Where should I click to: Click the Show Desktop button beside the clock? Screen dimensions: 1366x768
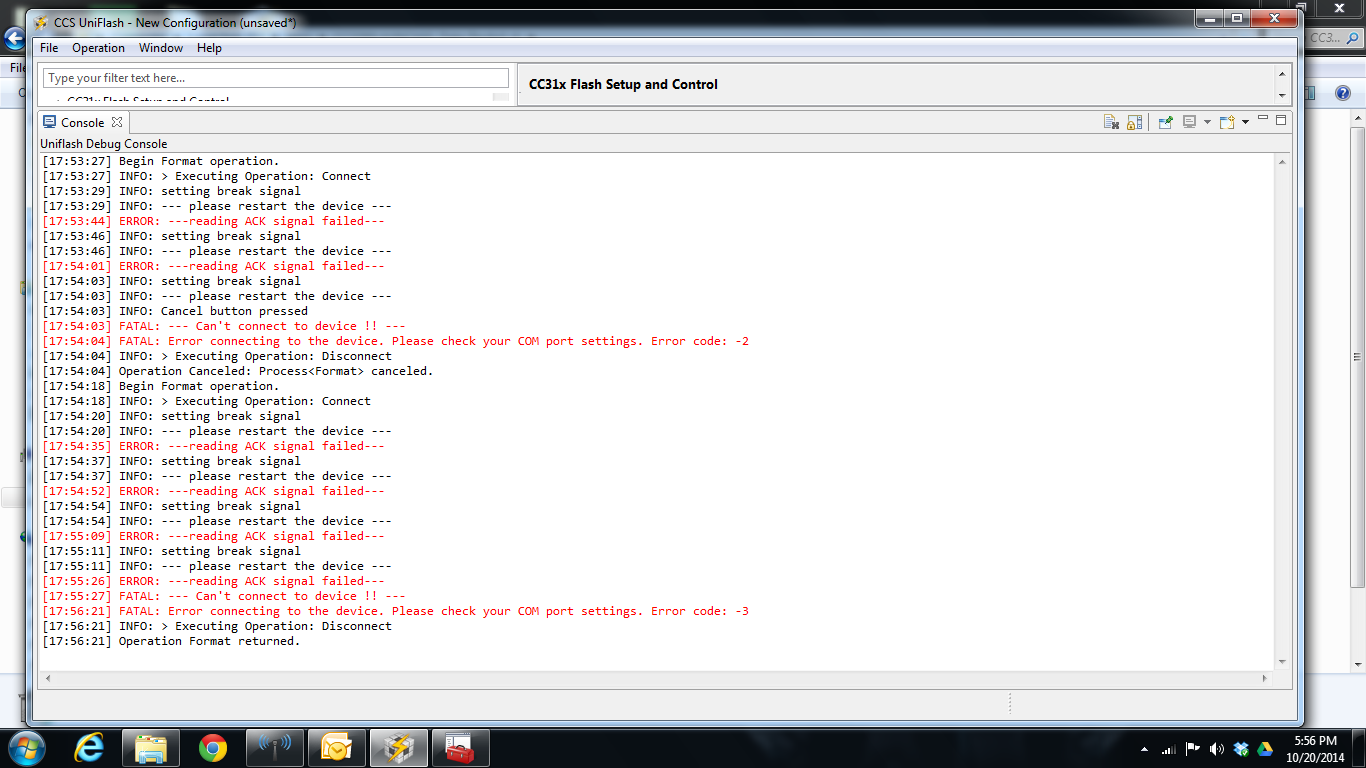click(1359, 748)
